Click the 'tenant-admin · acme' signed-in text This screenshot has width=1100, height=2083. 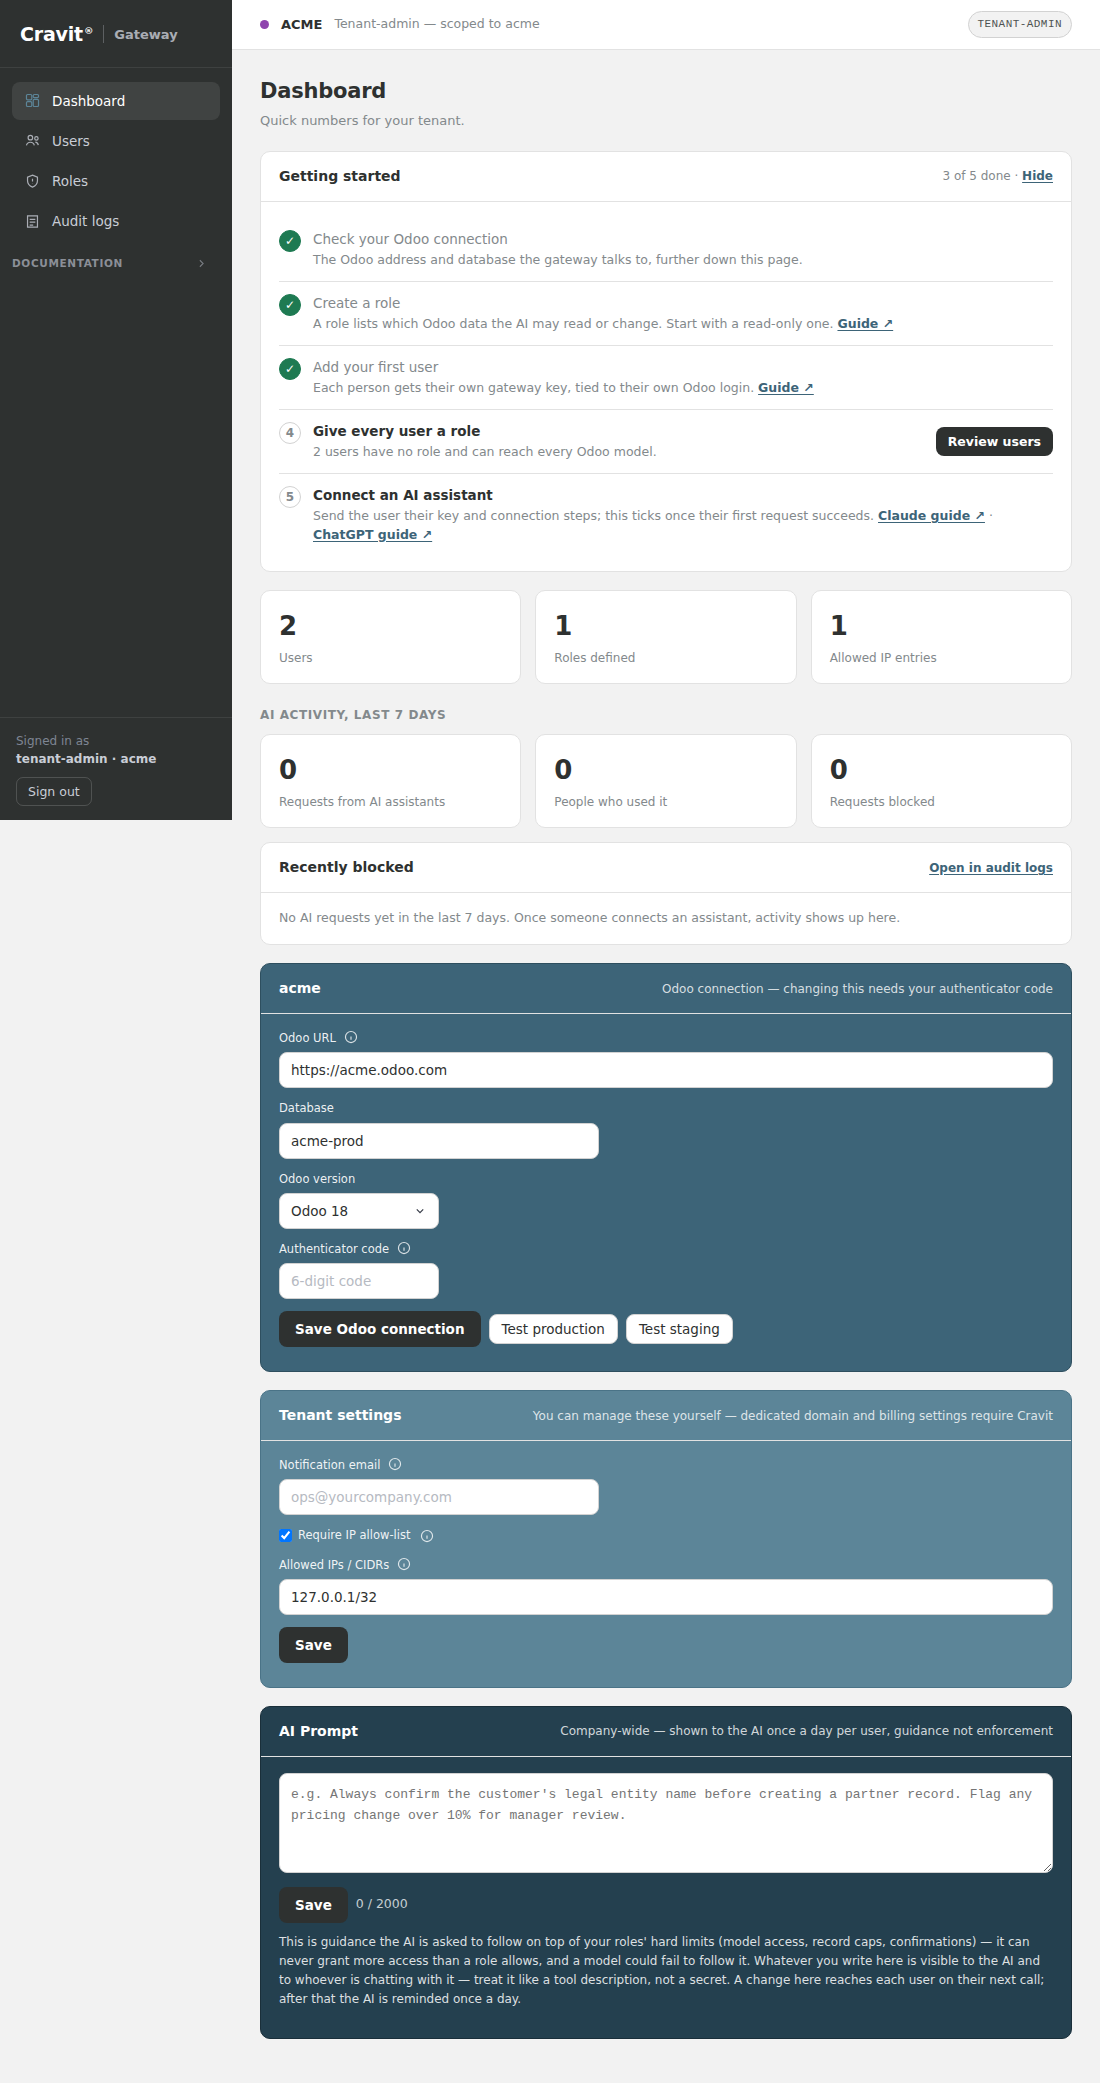[86, 759]
